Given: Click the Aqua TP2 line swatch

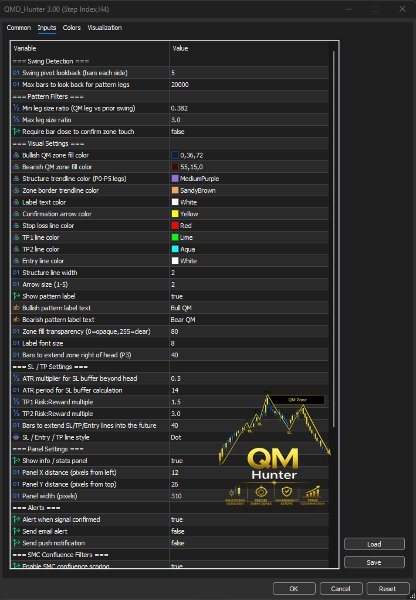Looking at the screenshot, I should pos(175,249).
